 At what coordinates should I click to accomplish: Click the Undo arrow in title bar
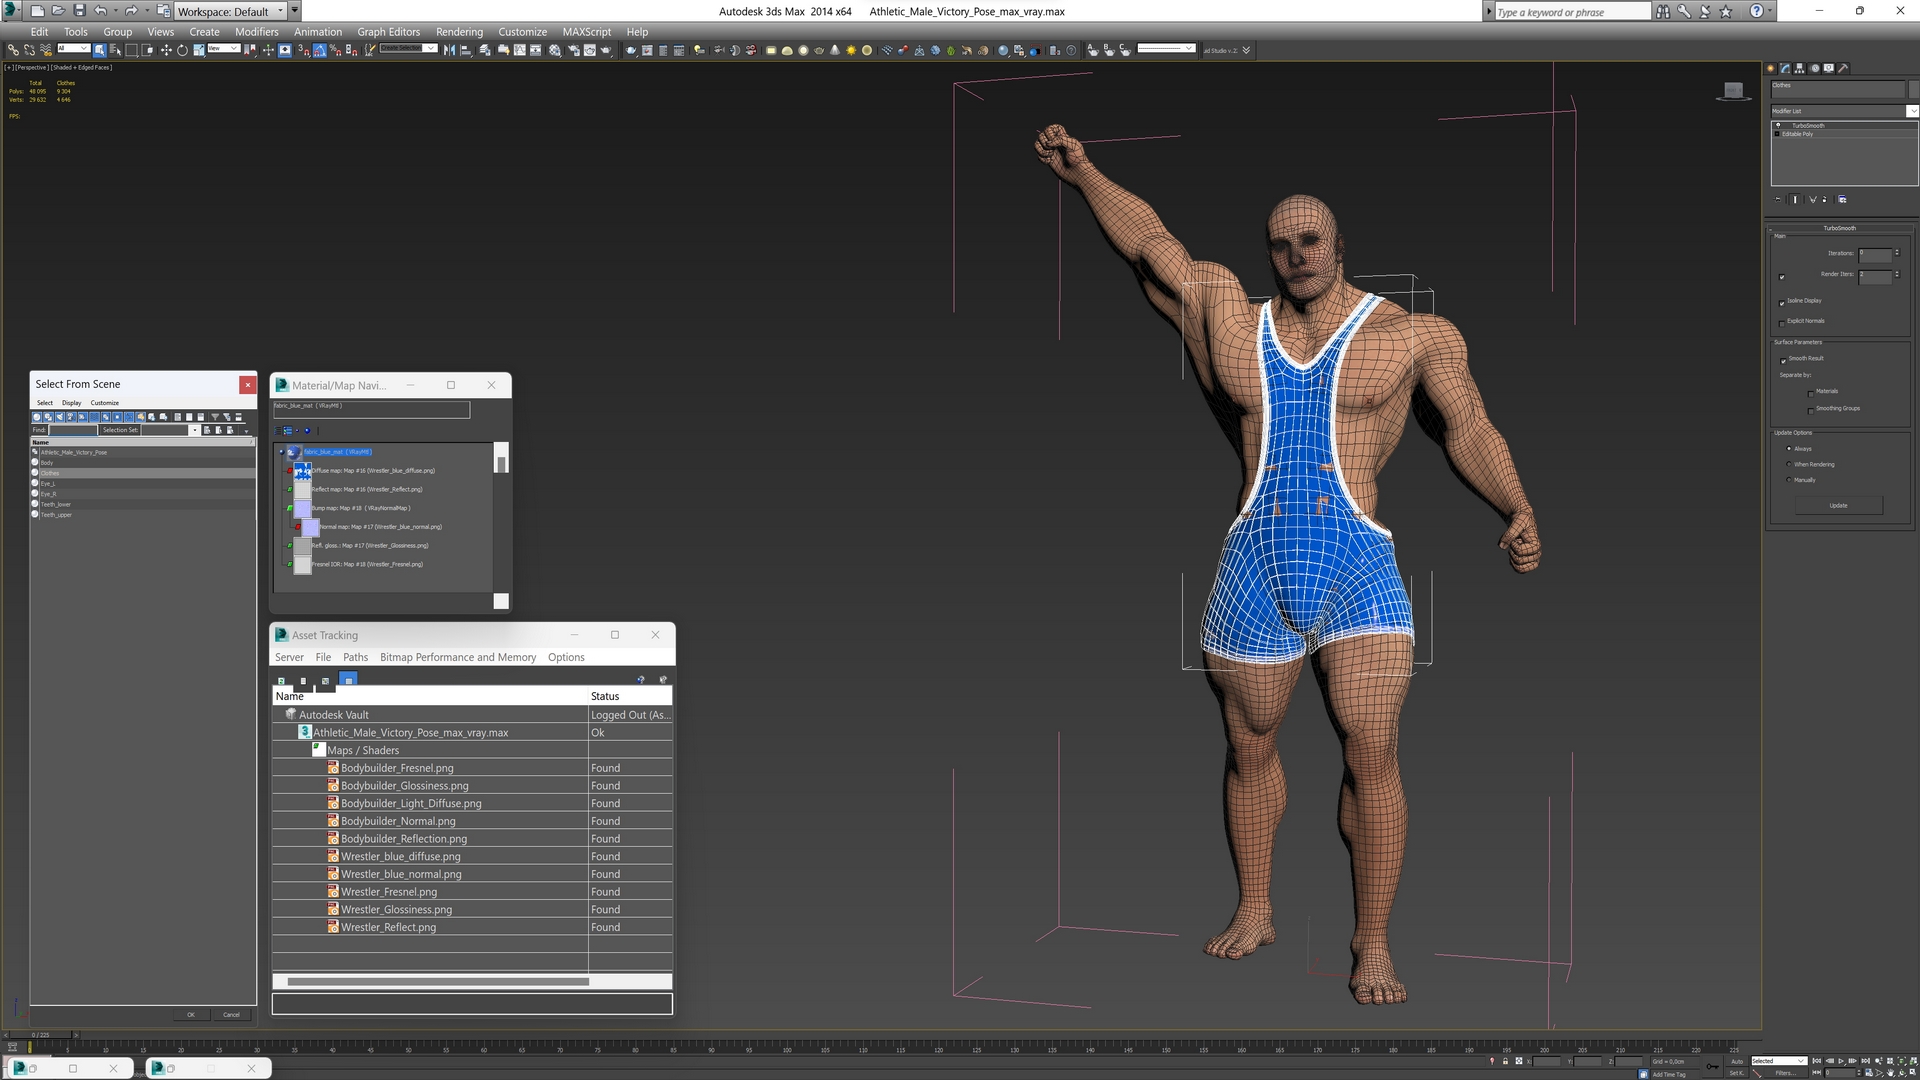point(101,11)
